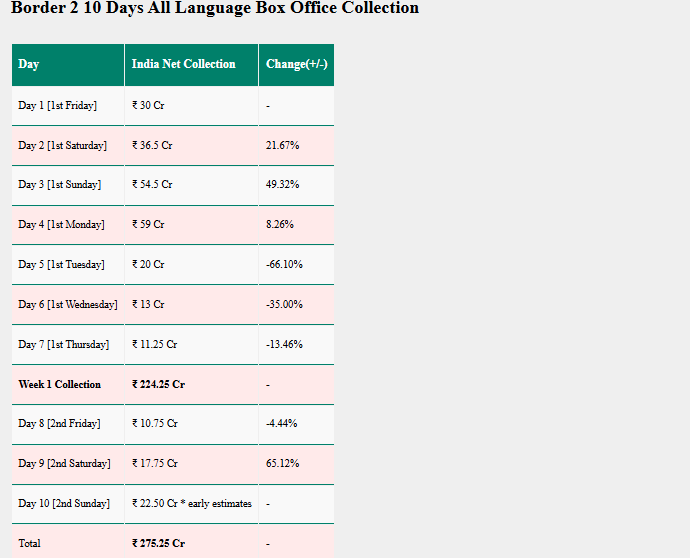This screenshot has height=558, width=690.
Task: Select the Day 1 [1st Friday] cell
Action: 58,105
